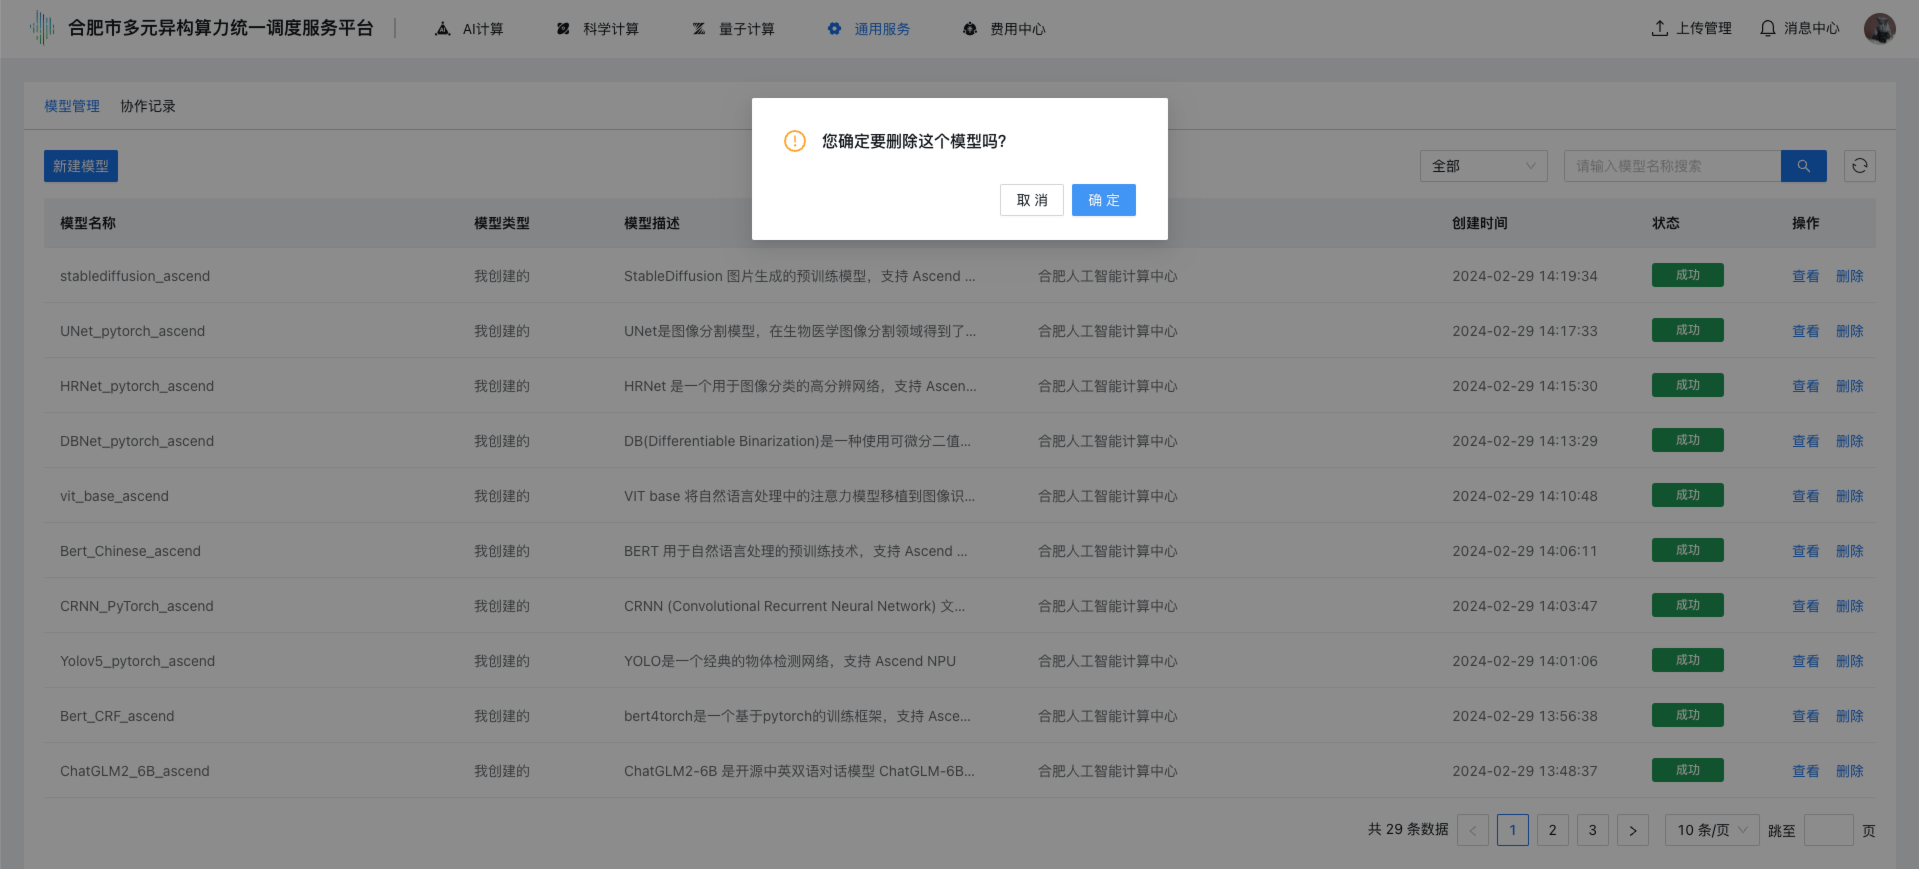Click the blue search magnifier button

click(1803, 166)
